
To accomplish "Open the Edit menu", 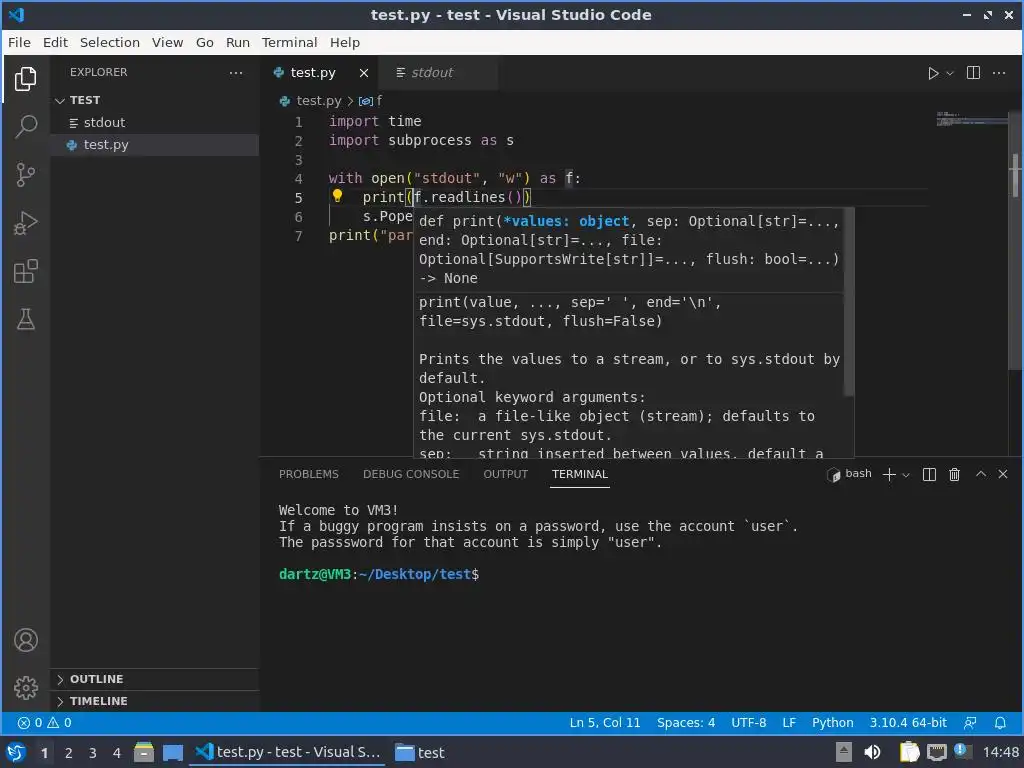I will 56,42.
